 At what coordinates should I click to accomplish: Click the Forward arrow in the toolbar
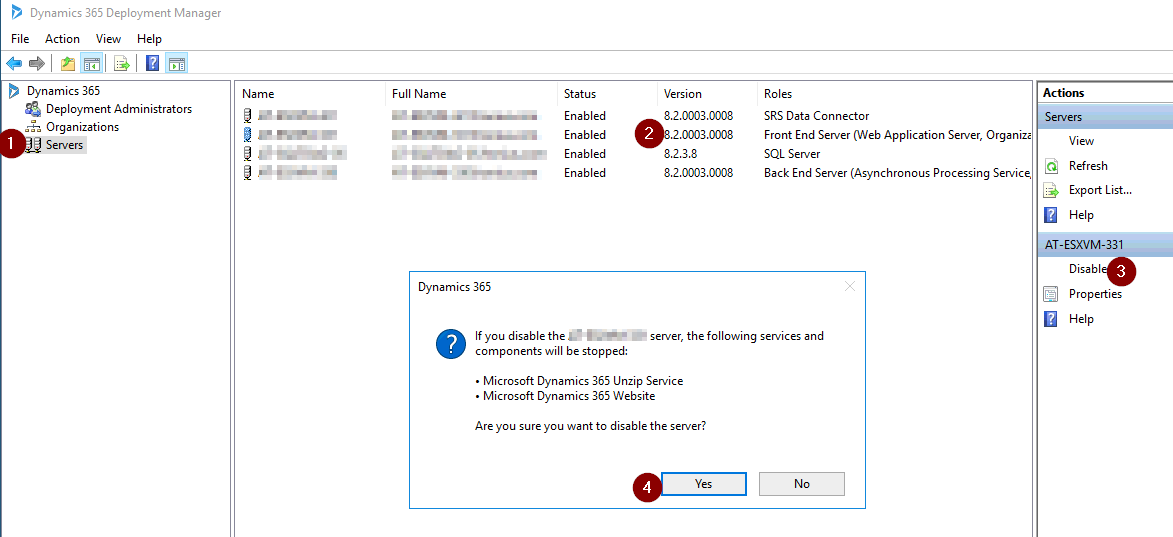[37, 64]
